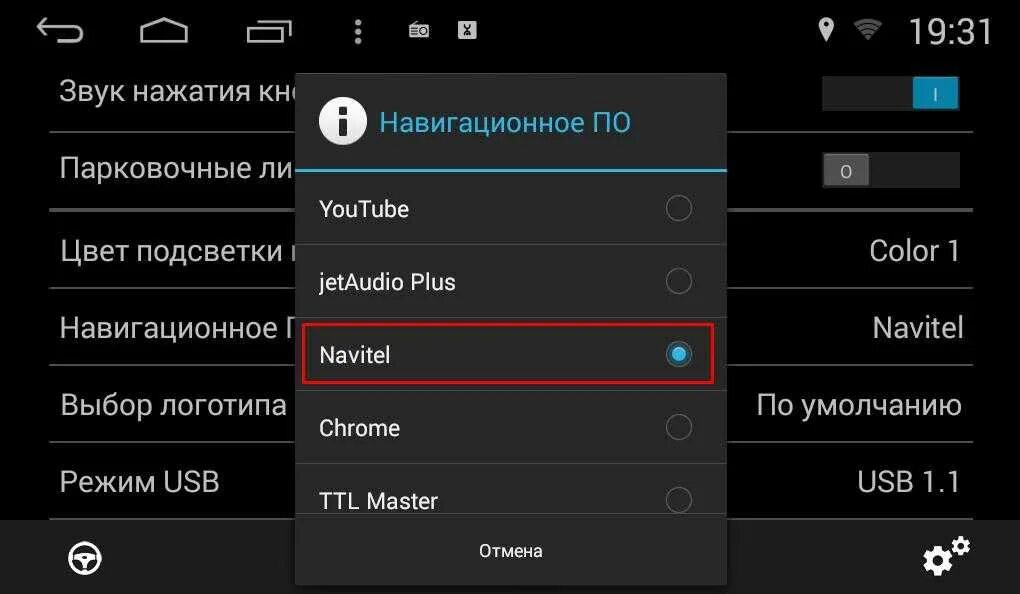Open the gears settings icon
1020x594 pixels.
coord(946,556)
